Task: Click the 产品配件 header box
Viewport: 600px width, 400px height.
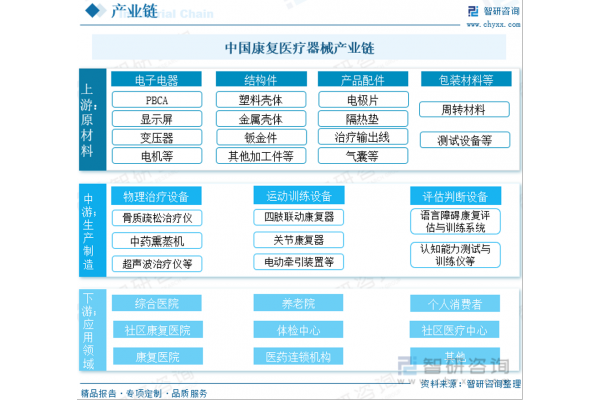Action: click(x=362, y=79)
